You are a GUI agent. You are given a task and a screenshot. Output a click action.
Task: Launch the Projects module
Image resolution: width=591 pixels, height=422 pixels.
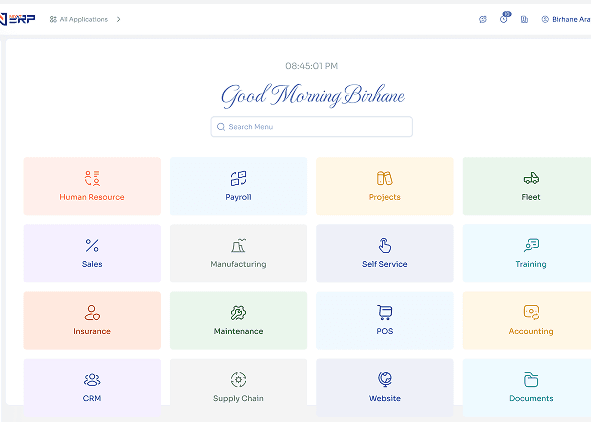click(x=384, y=186)
